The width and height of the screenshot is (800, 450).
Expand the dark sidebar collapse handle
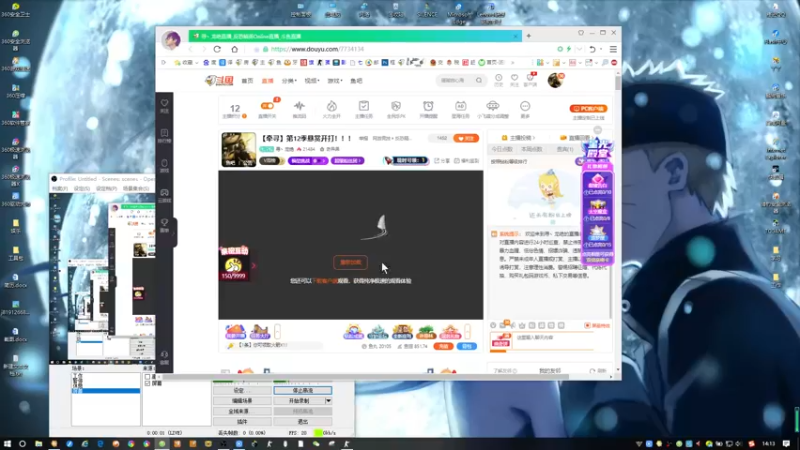tap(175, 233)
